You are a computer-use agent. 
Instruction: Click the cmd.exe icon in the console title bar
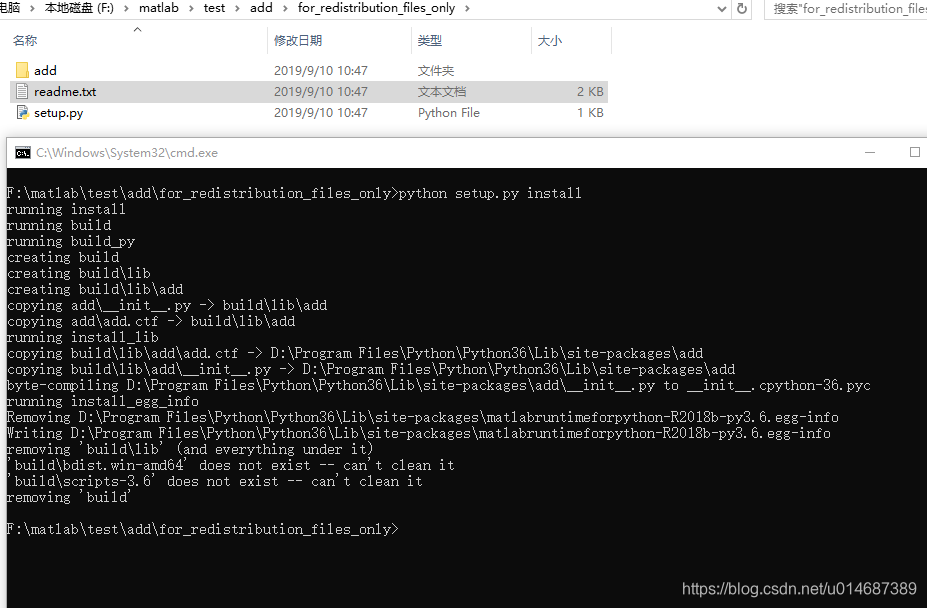click(x=22, y=152)
